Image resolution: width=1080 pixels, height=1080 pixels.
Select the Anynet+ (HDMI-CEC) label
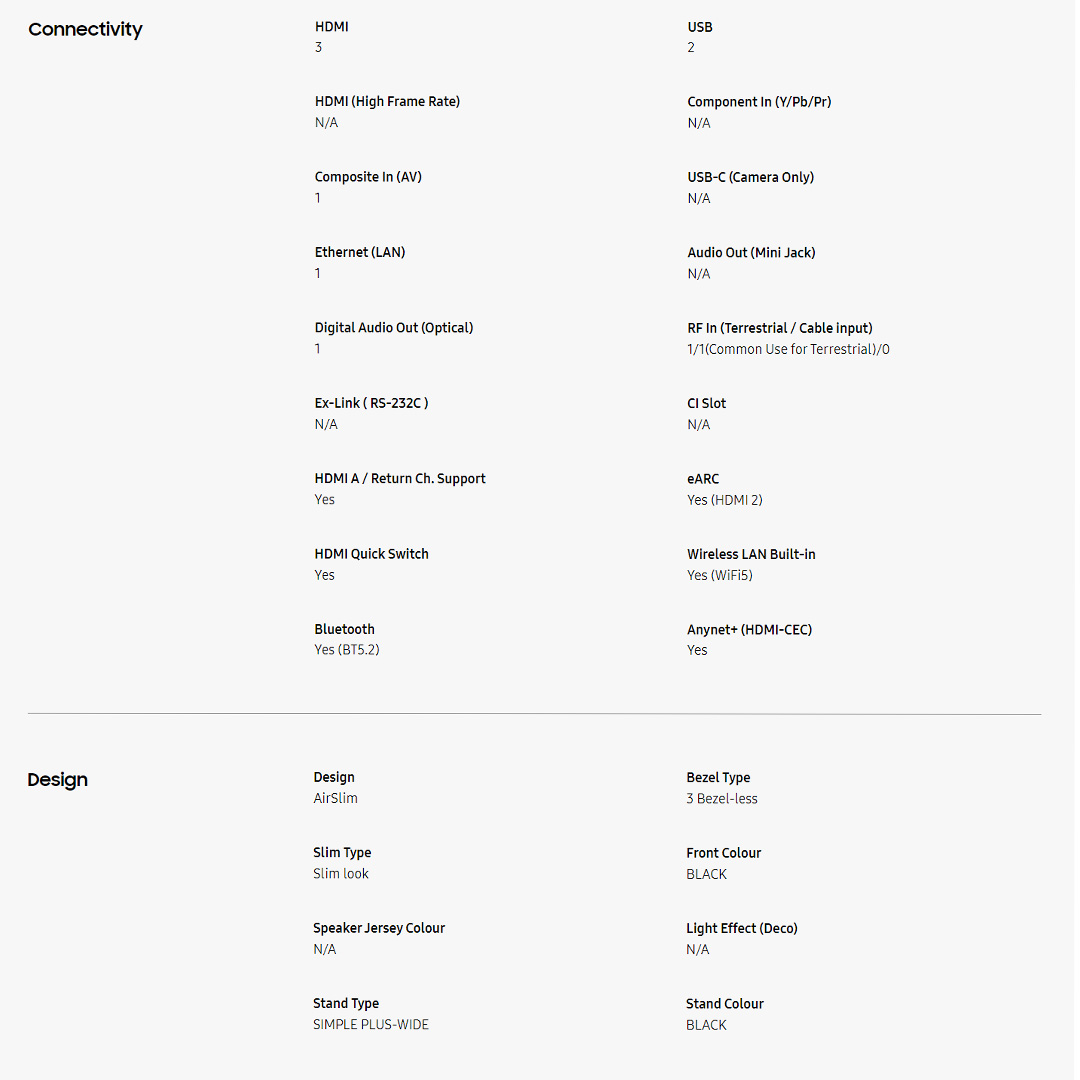749,630
